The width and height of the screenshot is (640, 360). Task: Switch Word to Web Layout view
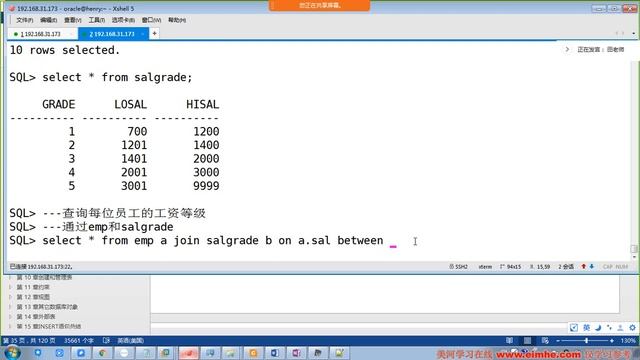point(545,340)
